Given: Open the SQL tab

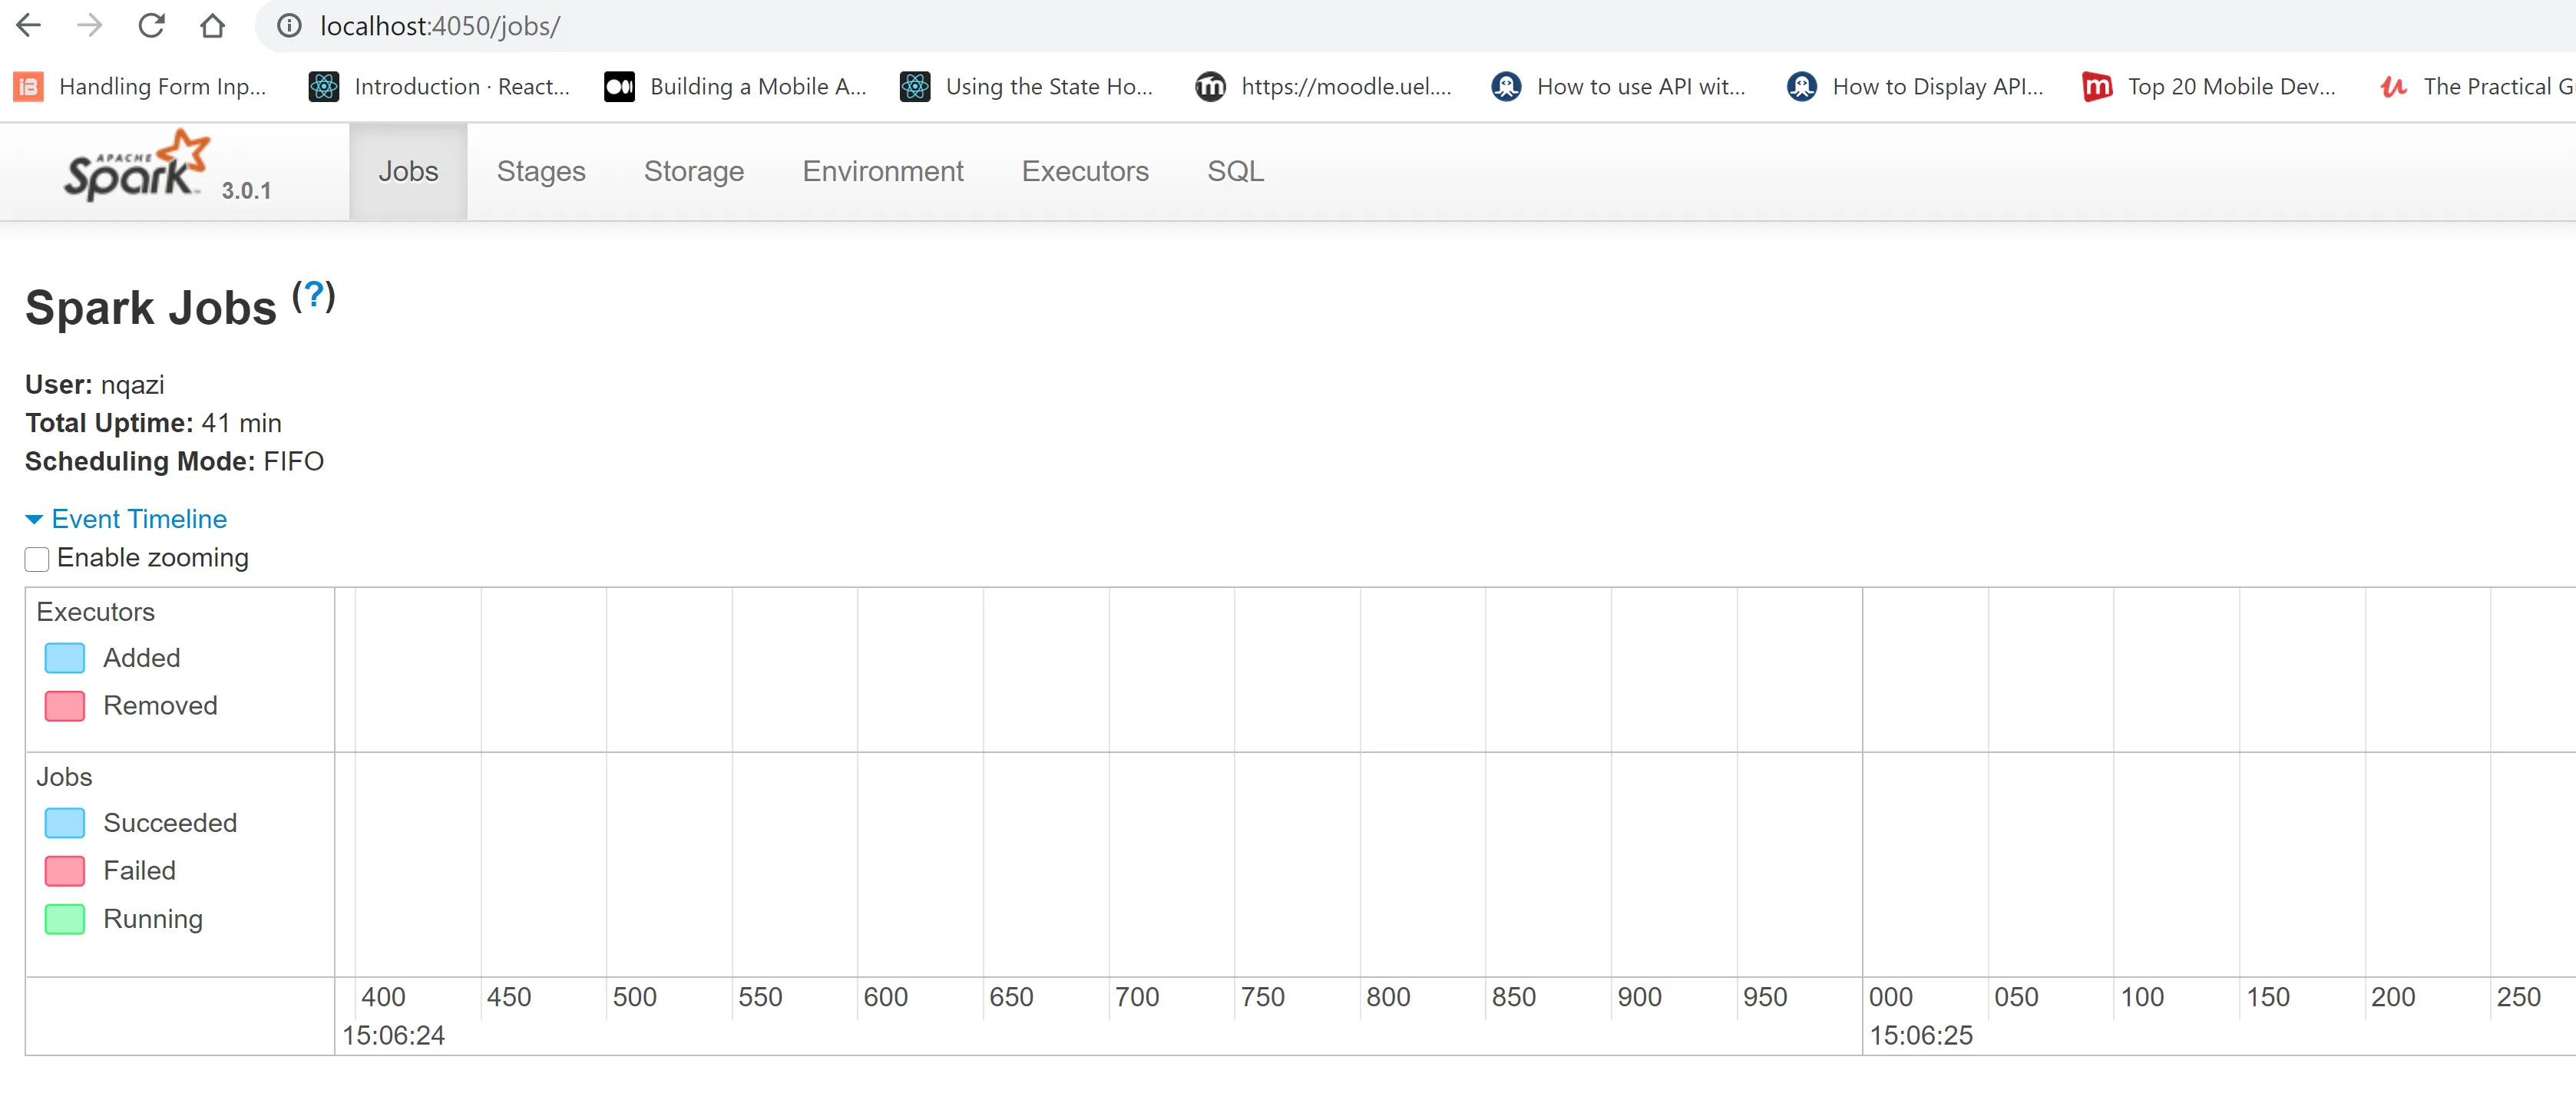Looking at the screenshot, I should click(1235, 171).
